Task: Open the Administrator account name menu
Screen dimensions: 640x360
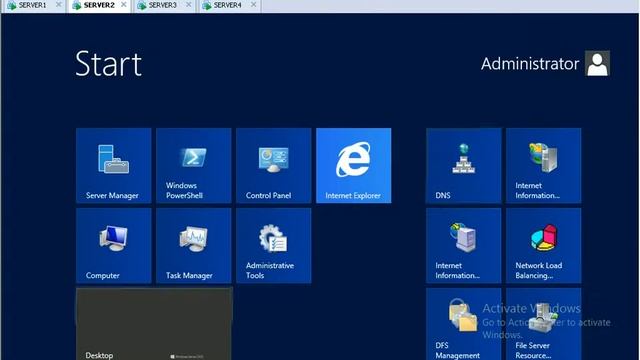Action: (530, 64)
